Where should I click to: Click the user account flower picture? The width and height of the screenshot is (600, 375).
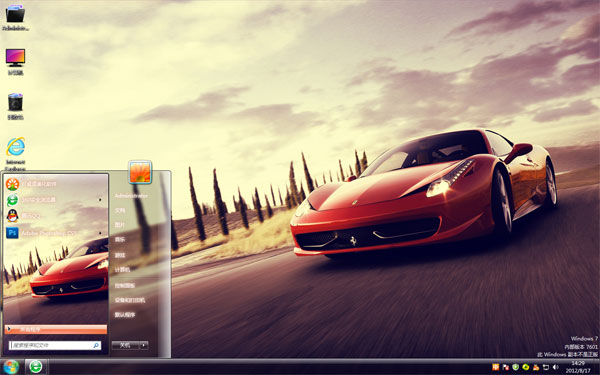pyautogui.click(x=140, y=172)
